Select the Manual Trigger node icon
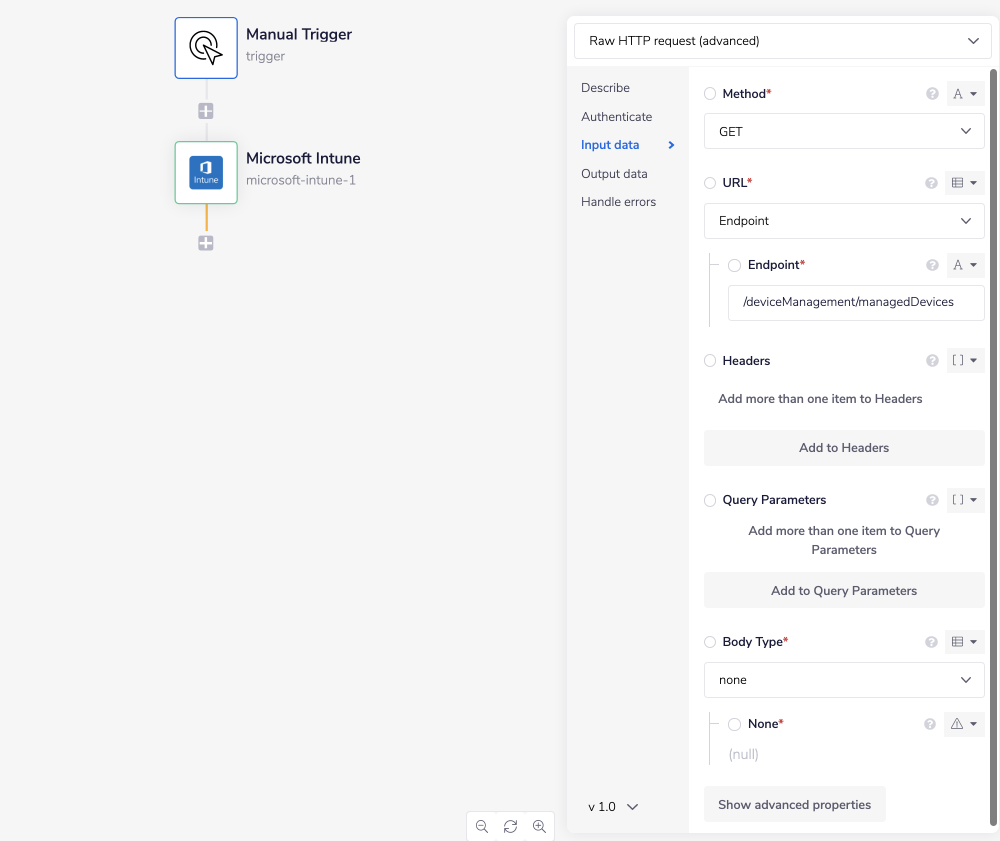 pyautogui.click(x=205, y=47)
